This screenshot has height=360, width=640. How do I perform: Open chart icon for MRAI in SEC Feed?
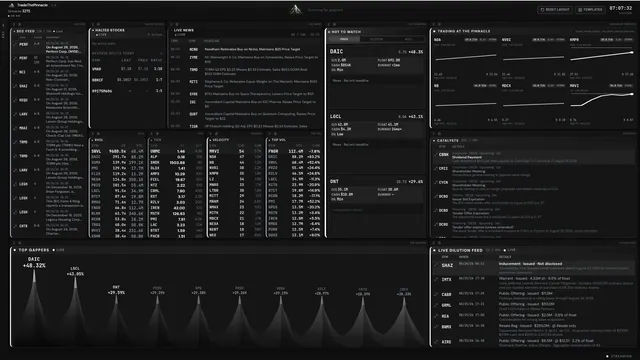(x=15, y=128)
